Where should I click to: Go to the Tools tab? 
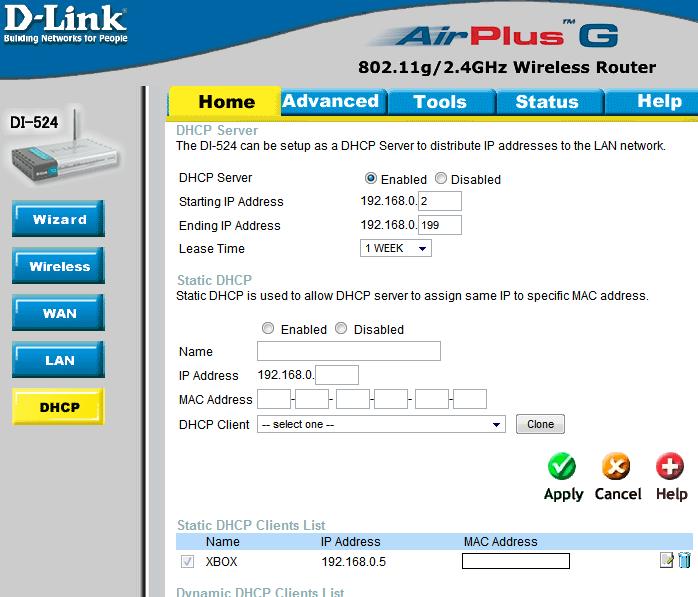439,102
